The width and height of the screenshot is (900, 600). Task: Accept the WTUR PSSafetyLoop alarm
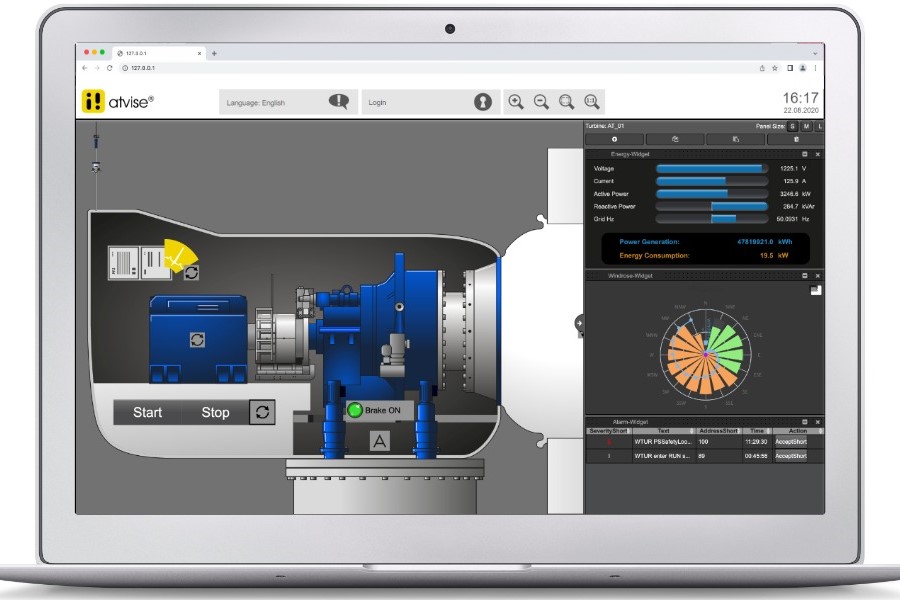(790, 441)
